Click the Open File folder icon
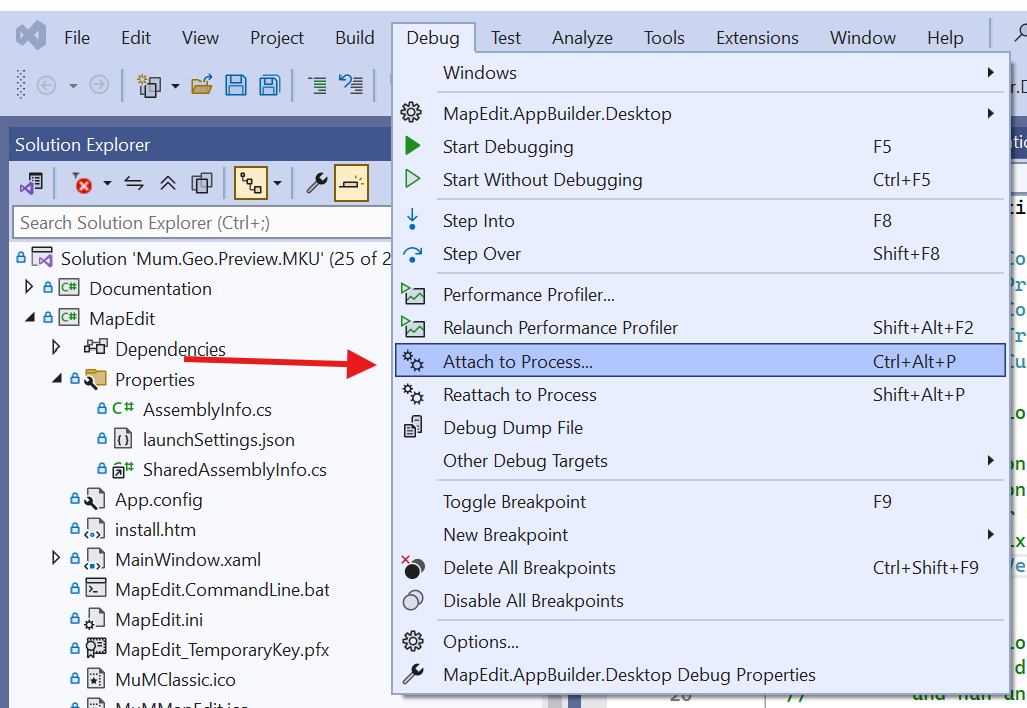The height and width of the screenshot is (708, 1027). tap(202, 85)
